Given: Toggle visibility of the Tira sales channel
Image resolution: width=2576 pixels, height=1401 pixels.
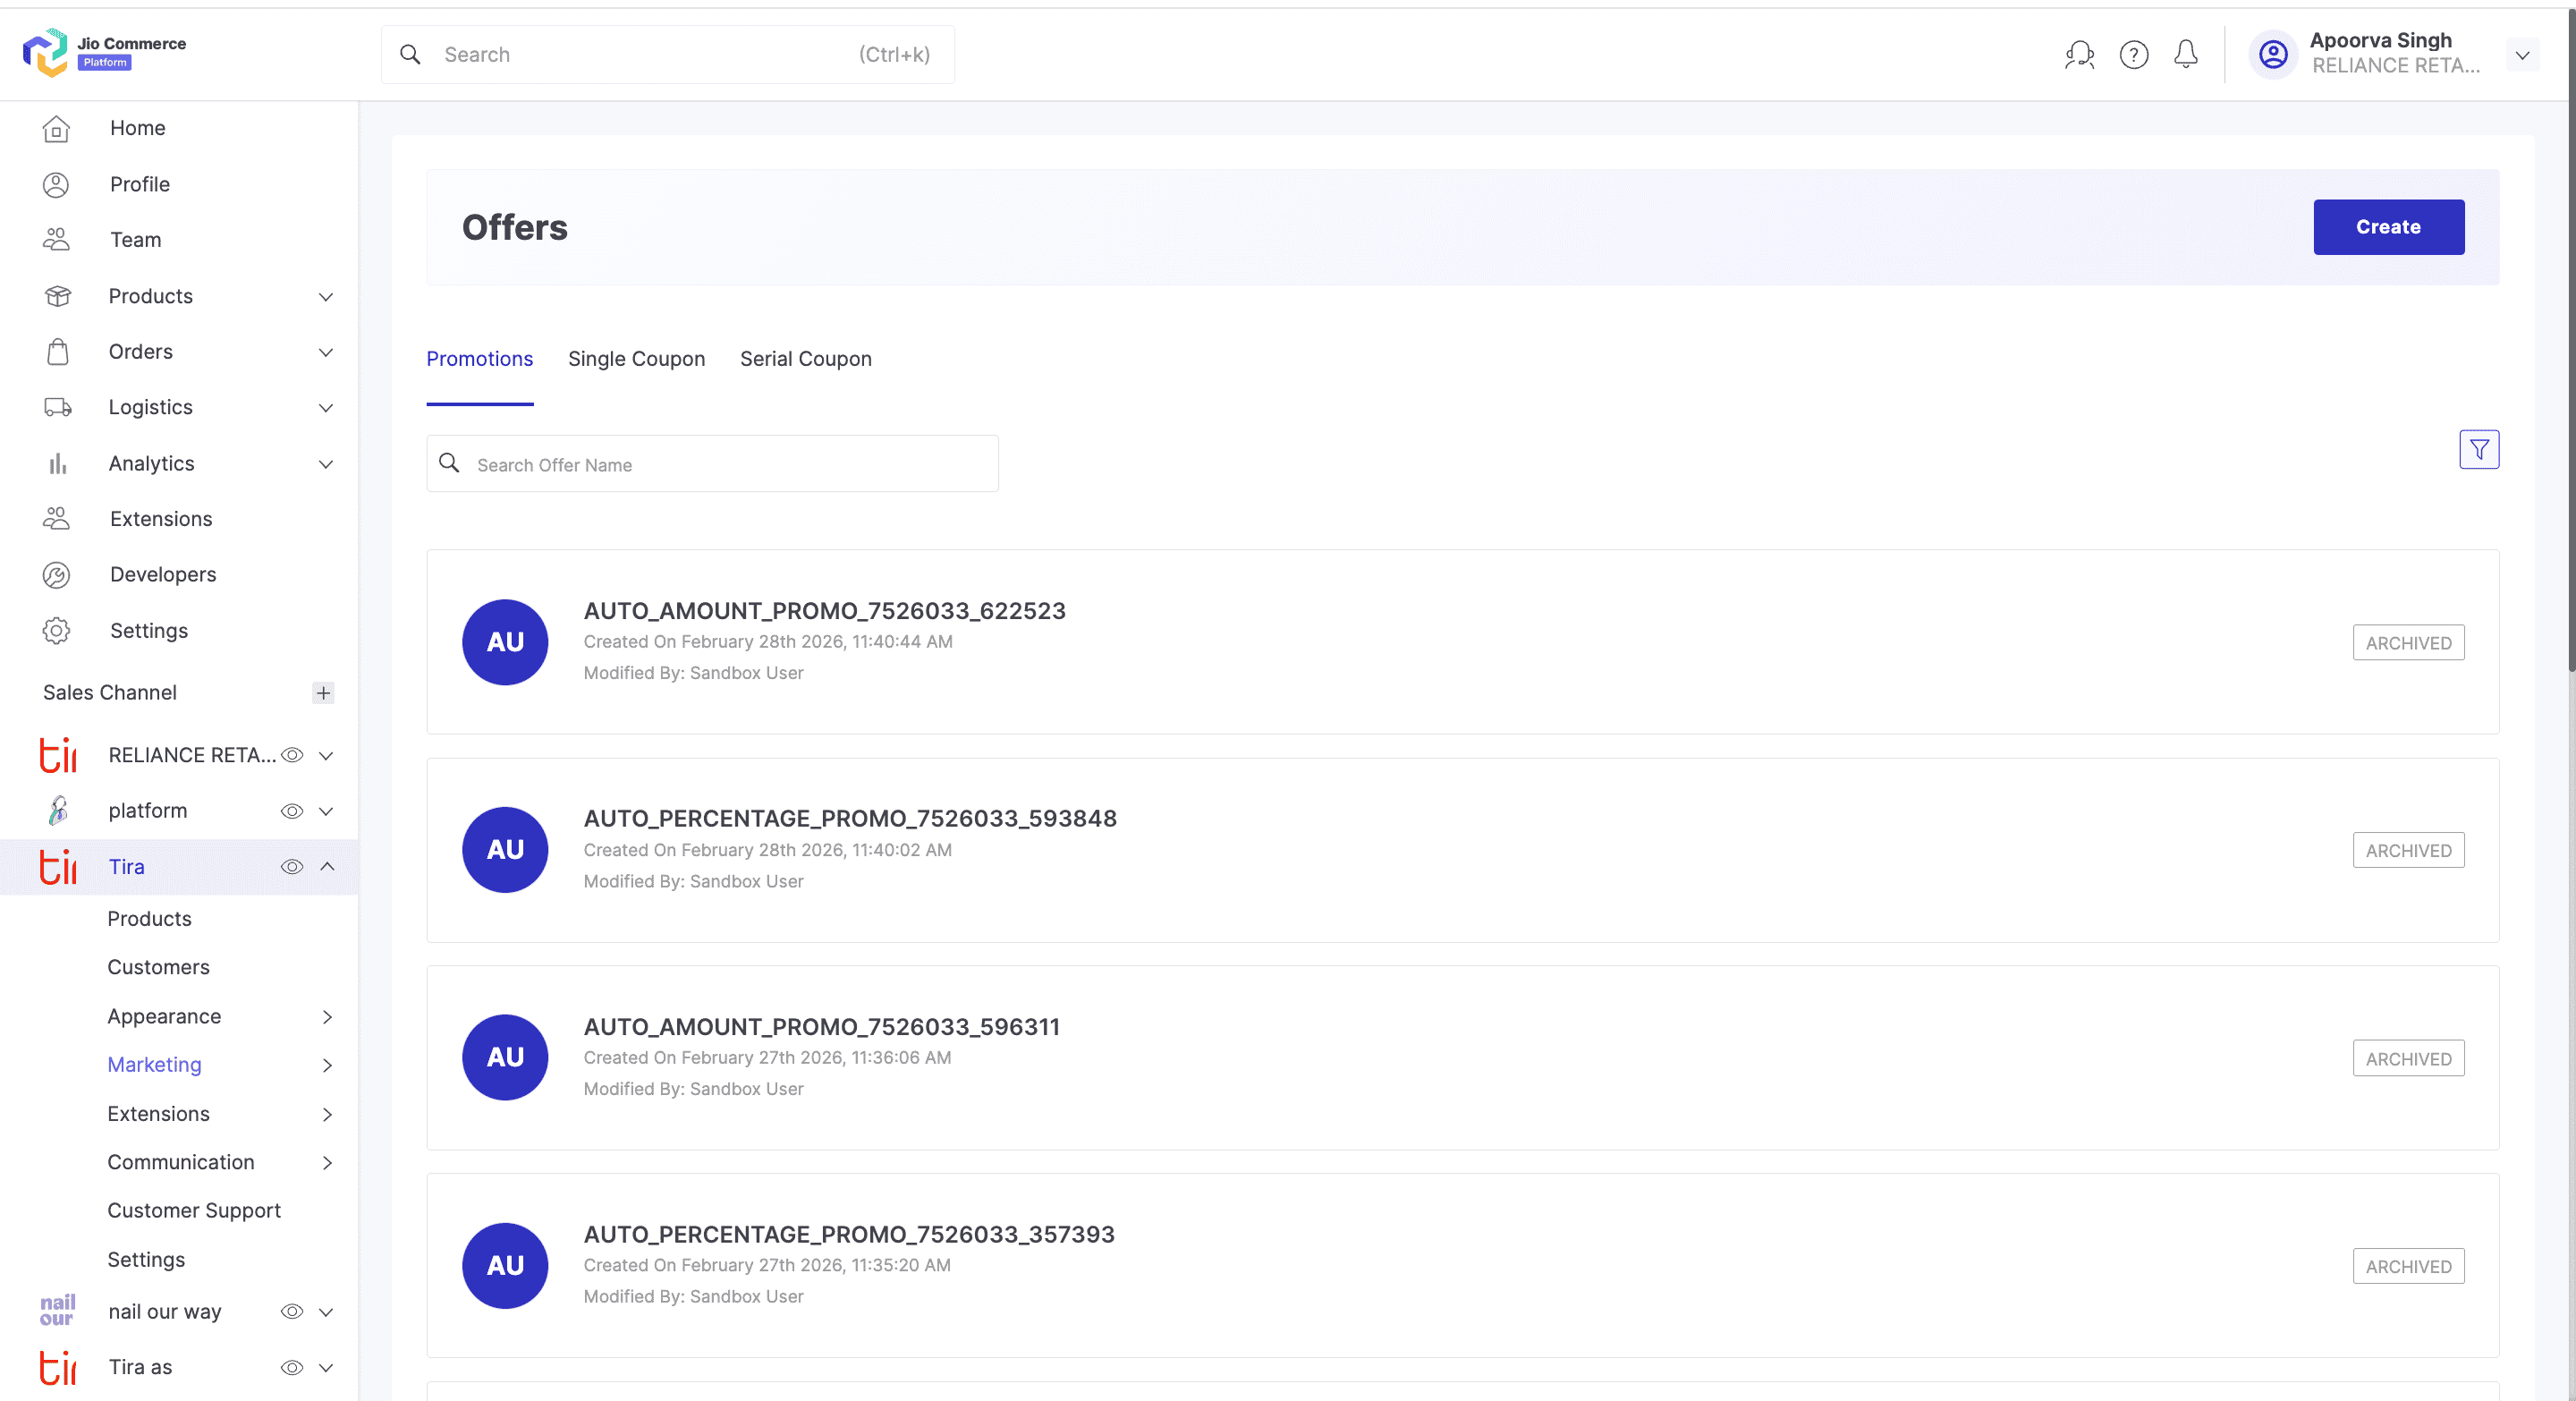Looking at the screenshot, I should 291,867.
